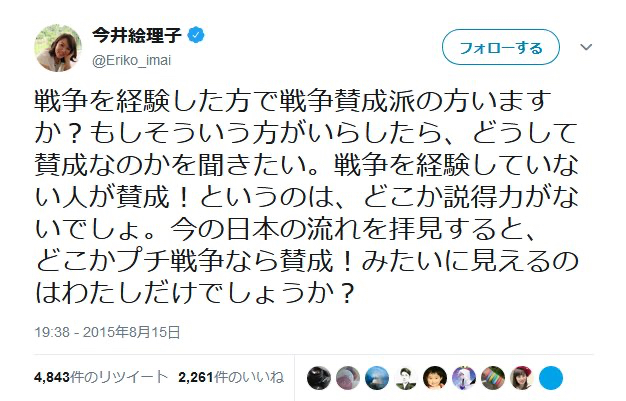Open the solid blue circle avatar
626x401 pixels.
(552, 377)
